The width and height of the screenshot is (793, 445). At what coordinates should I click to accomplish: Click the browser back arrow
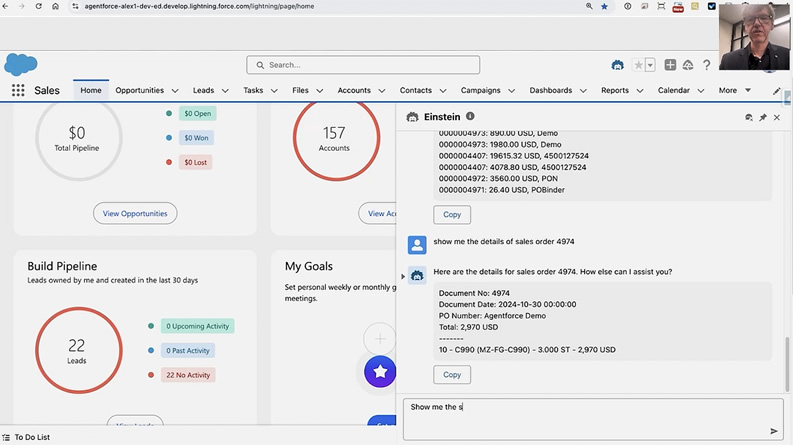6,6
